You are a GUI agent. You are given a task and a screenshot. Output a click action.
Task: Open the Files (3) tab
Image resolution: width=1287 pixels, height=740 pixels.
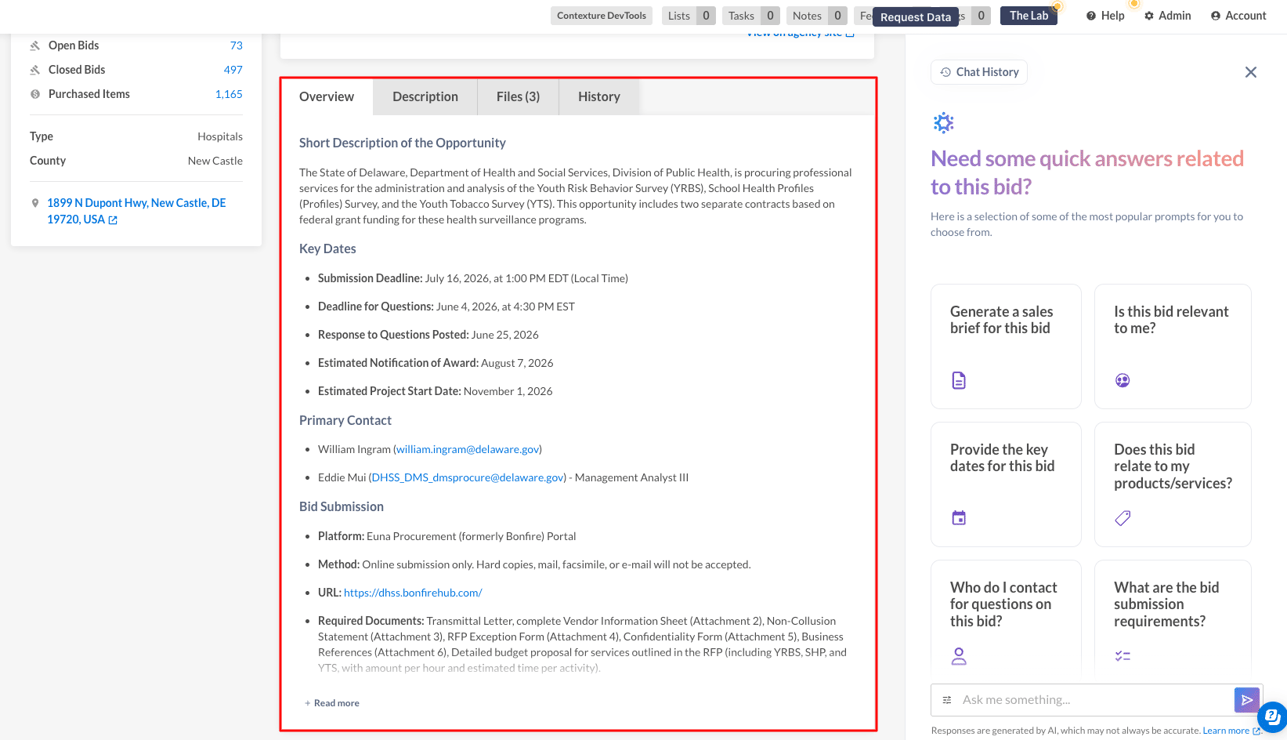point(518,97)
